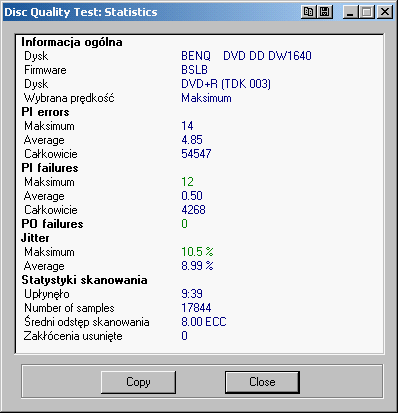Click the save floppy disk icon
The image size is (398, 413).
coord(325,12)
